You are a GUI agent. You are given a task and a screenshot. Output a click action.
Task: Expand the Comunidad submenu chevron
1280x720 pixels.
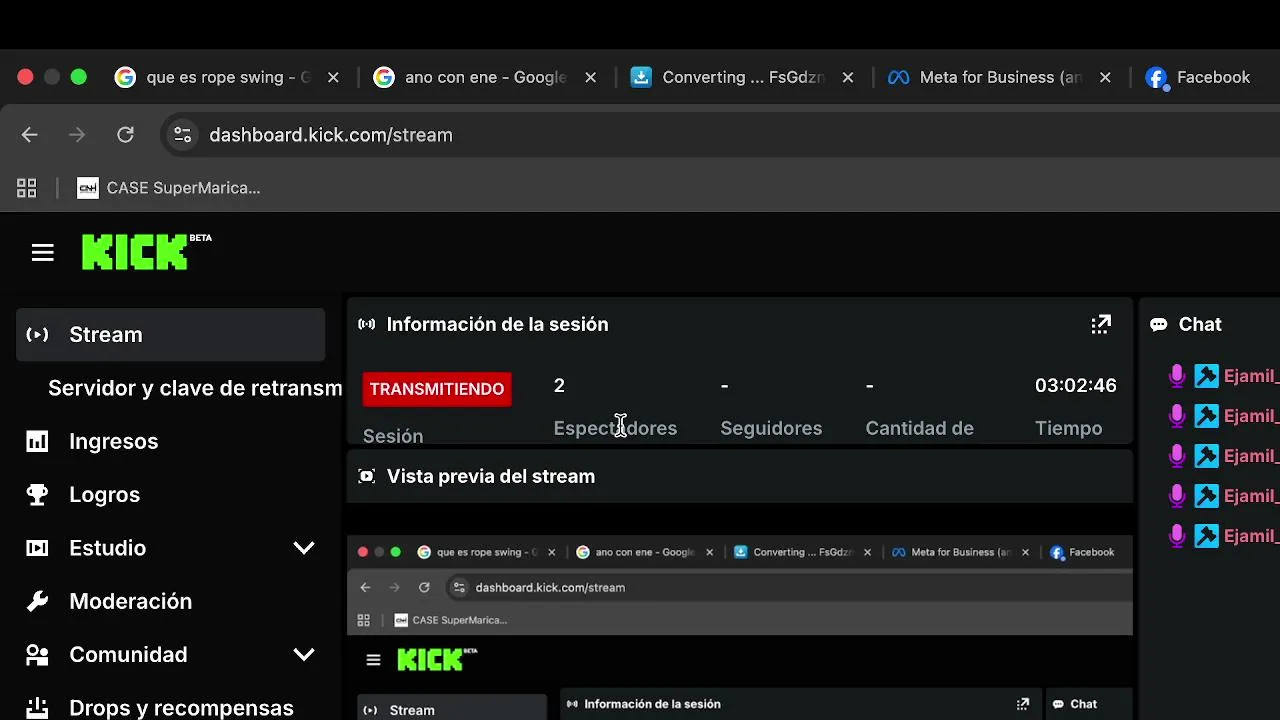point(304,655)
